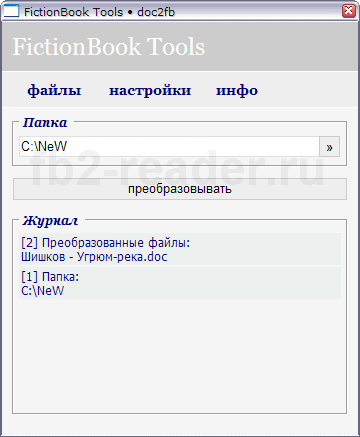Click the C:\NeW path in the log
The width and height of the screenshot is (360, 437).
pyautogui.click(x=42, y=291)
